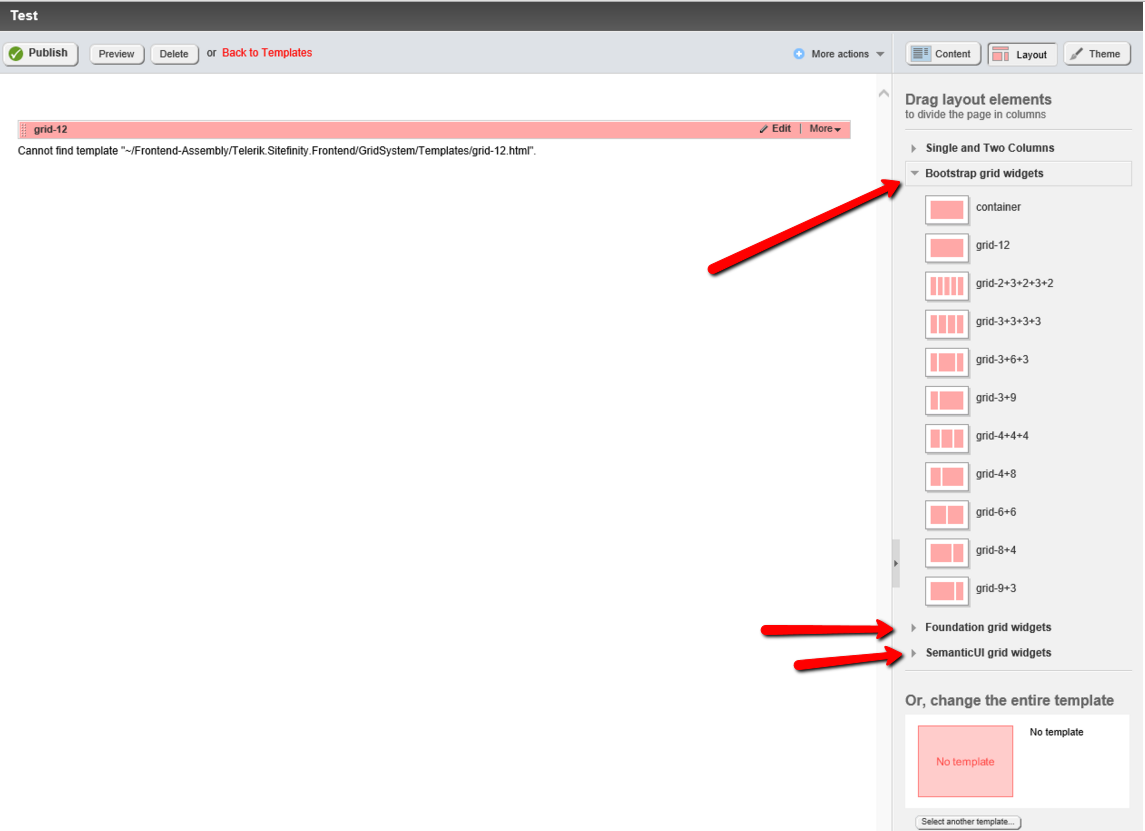Collapse the right sidebar with the splitter arrow

(x=895, y=564)
